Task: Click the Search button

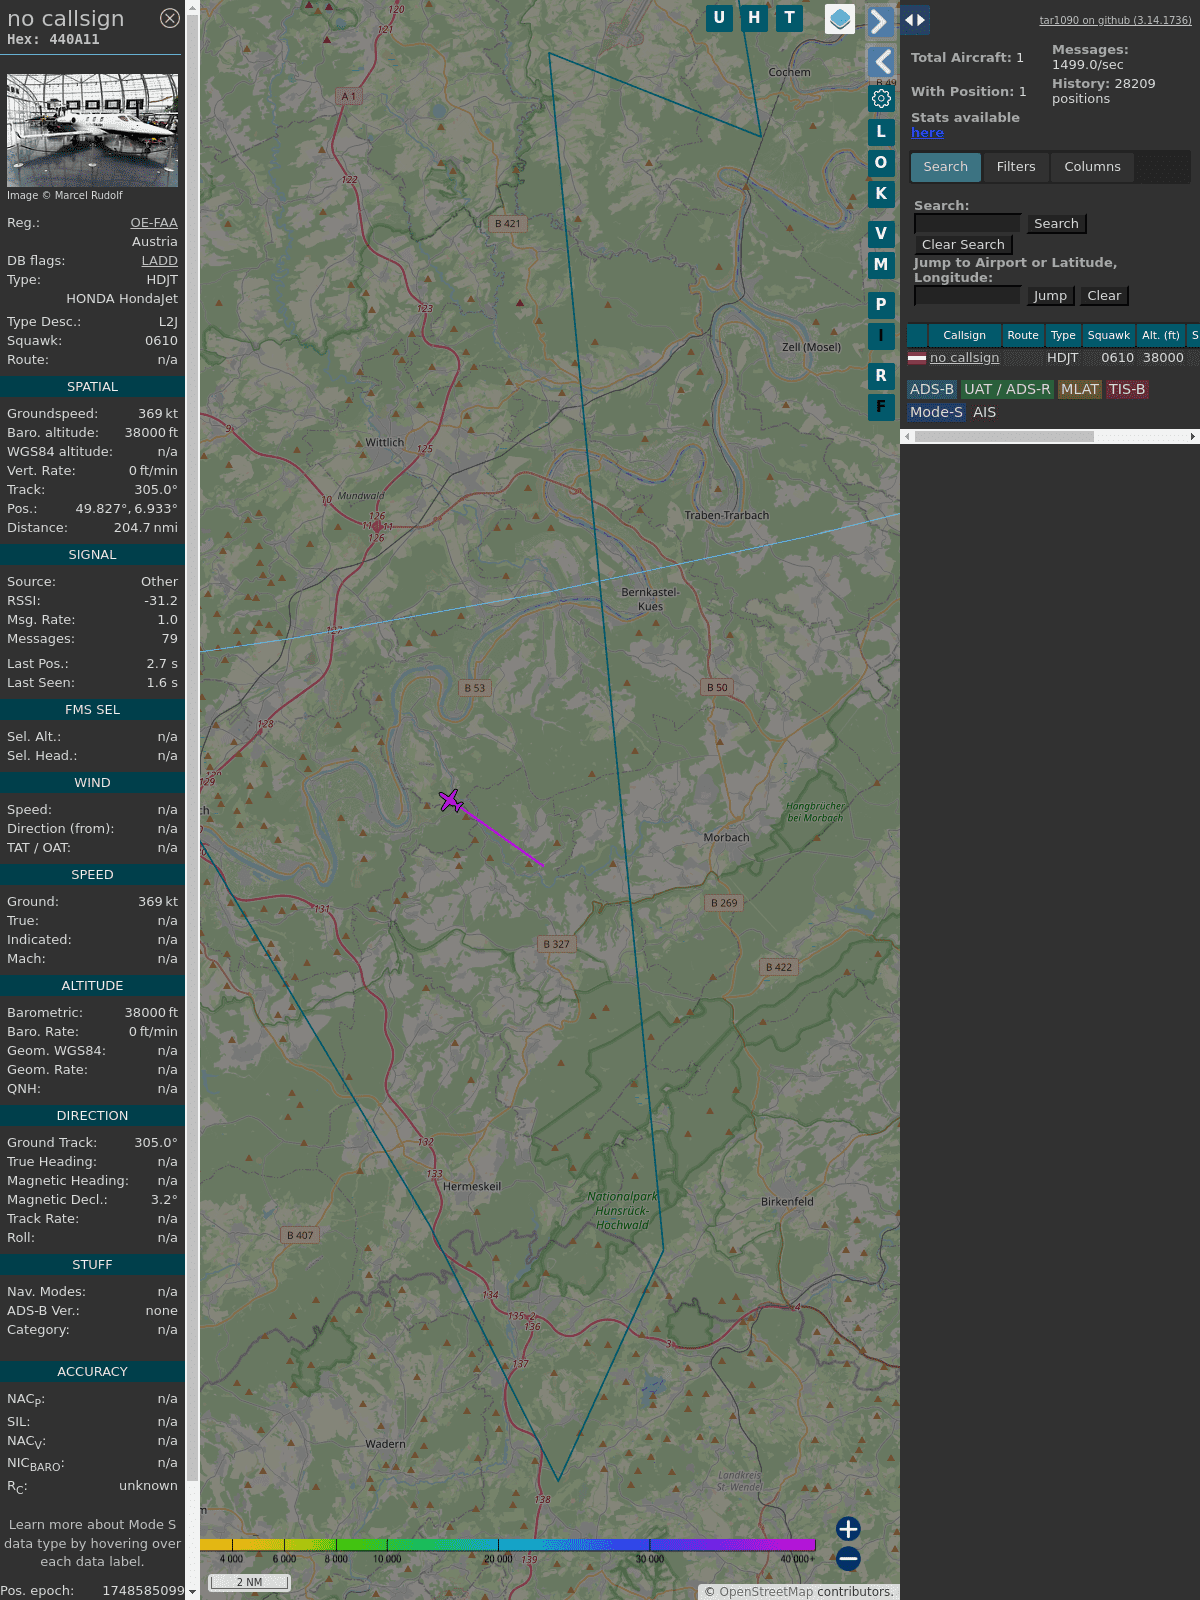Action: tap(1056, 224)
